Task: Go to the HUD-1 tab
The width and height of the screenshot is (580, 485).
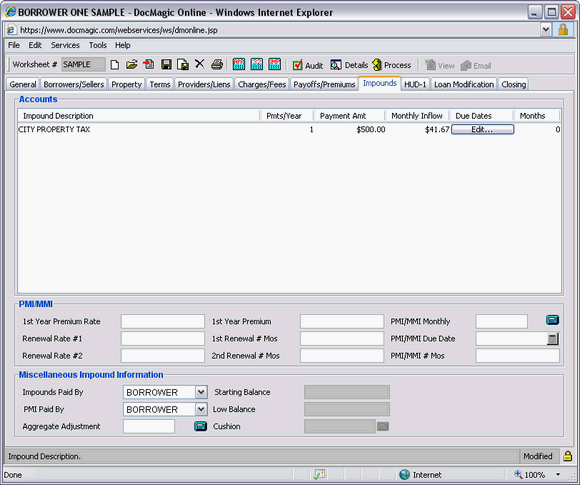Action: (x=415, y=84)
